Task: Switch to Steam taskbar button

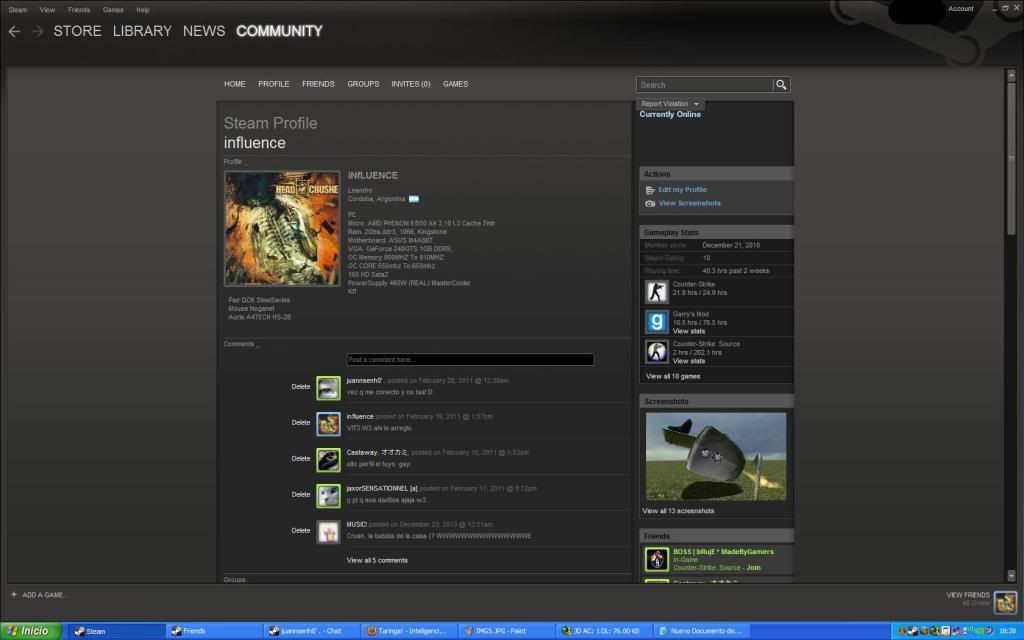Action: (116, 631)
